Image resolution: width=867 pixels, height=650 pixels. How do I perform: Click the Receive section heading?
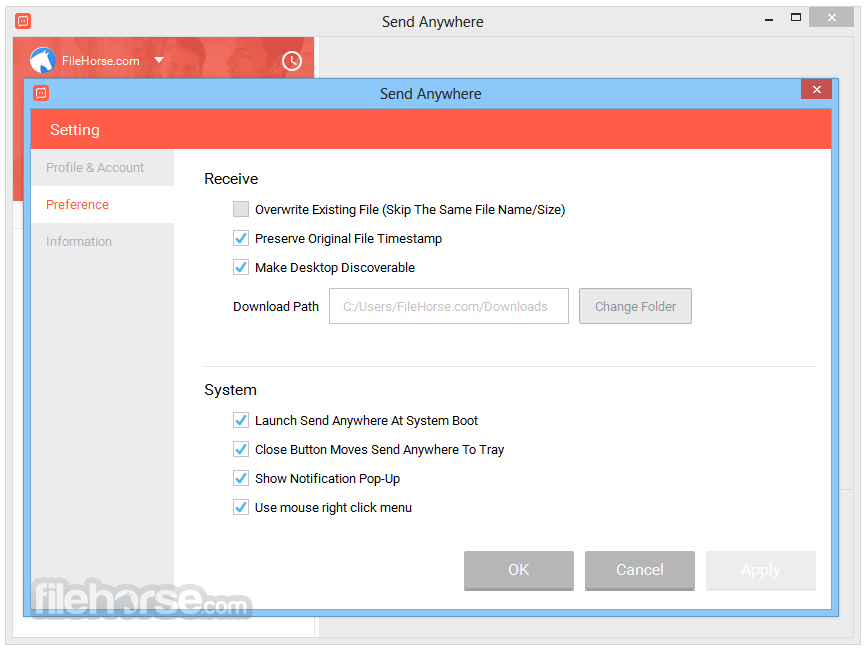point(231,179)
